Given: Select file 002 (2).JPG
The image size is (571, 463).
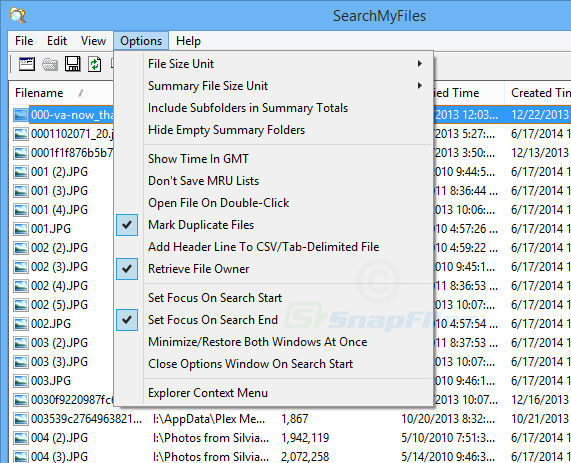Looking at the screenshot, I should (59, 248).
